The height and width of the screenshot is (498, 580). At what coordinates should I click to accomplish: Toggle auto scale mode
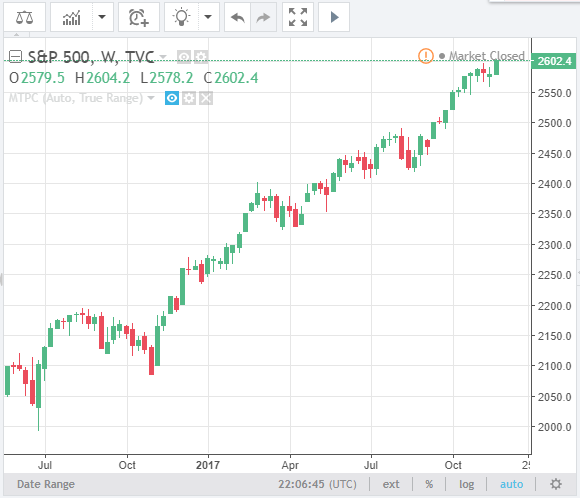click(512, 484)
